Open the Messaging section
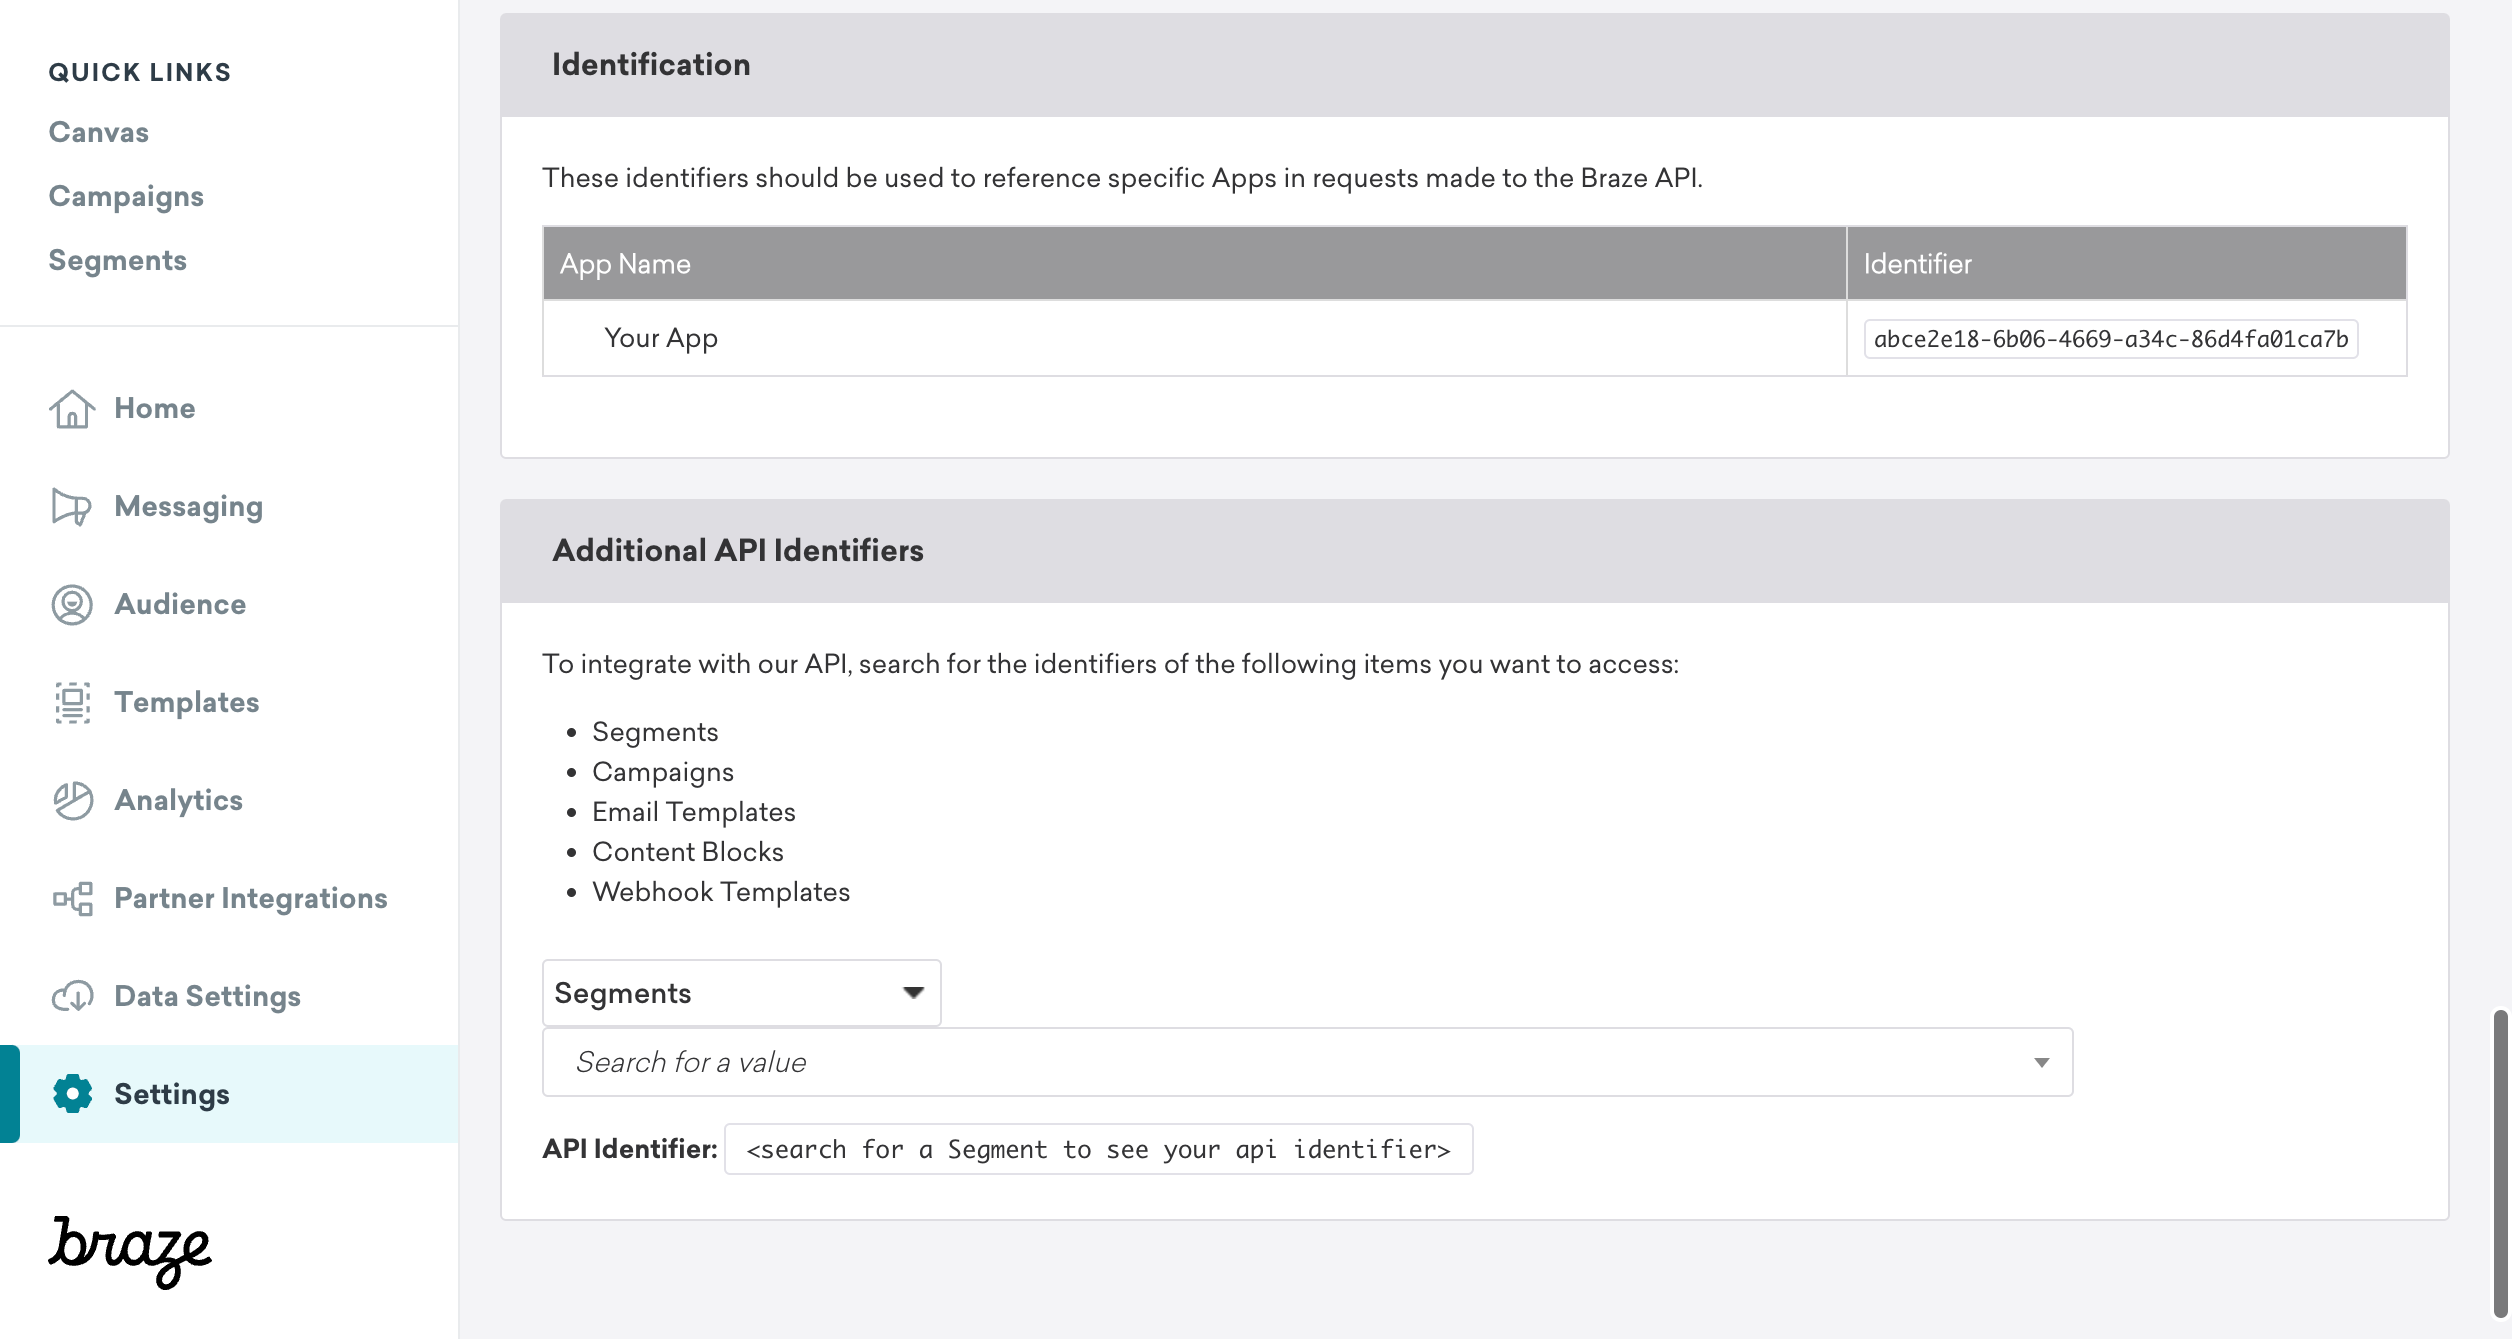The height and width of the screenshot is (1339, 2512). coord(188,506)
